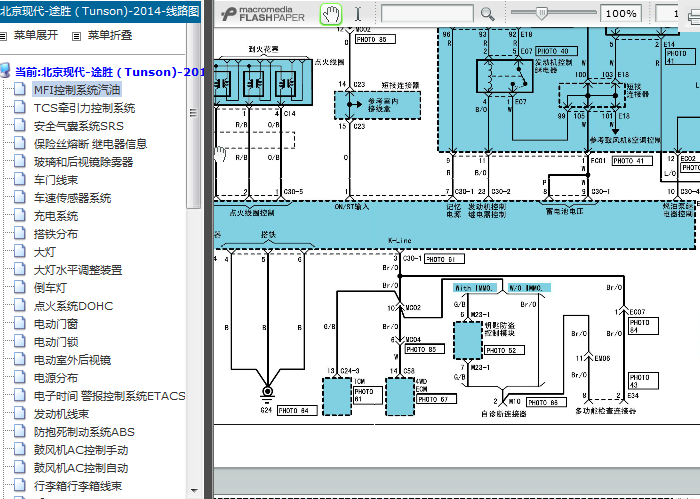Select the hand pan tool
700x499 pixels.
click(x=331, y=14)
